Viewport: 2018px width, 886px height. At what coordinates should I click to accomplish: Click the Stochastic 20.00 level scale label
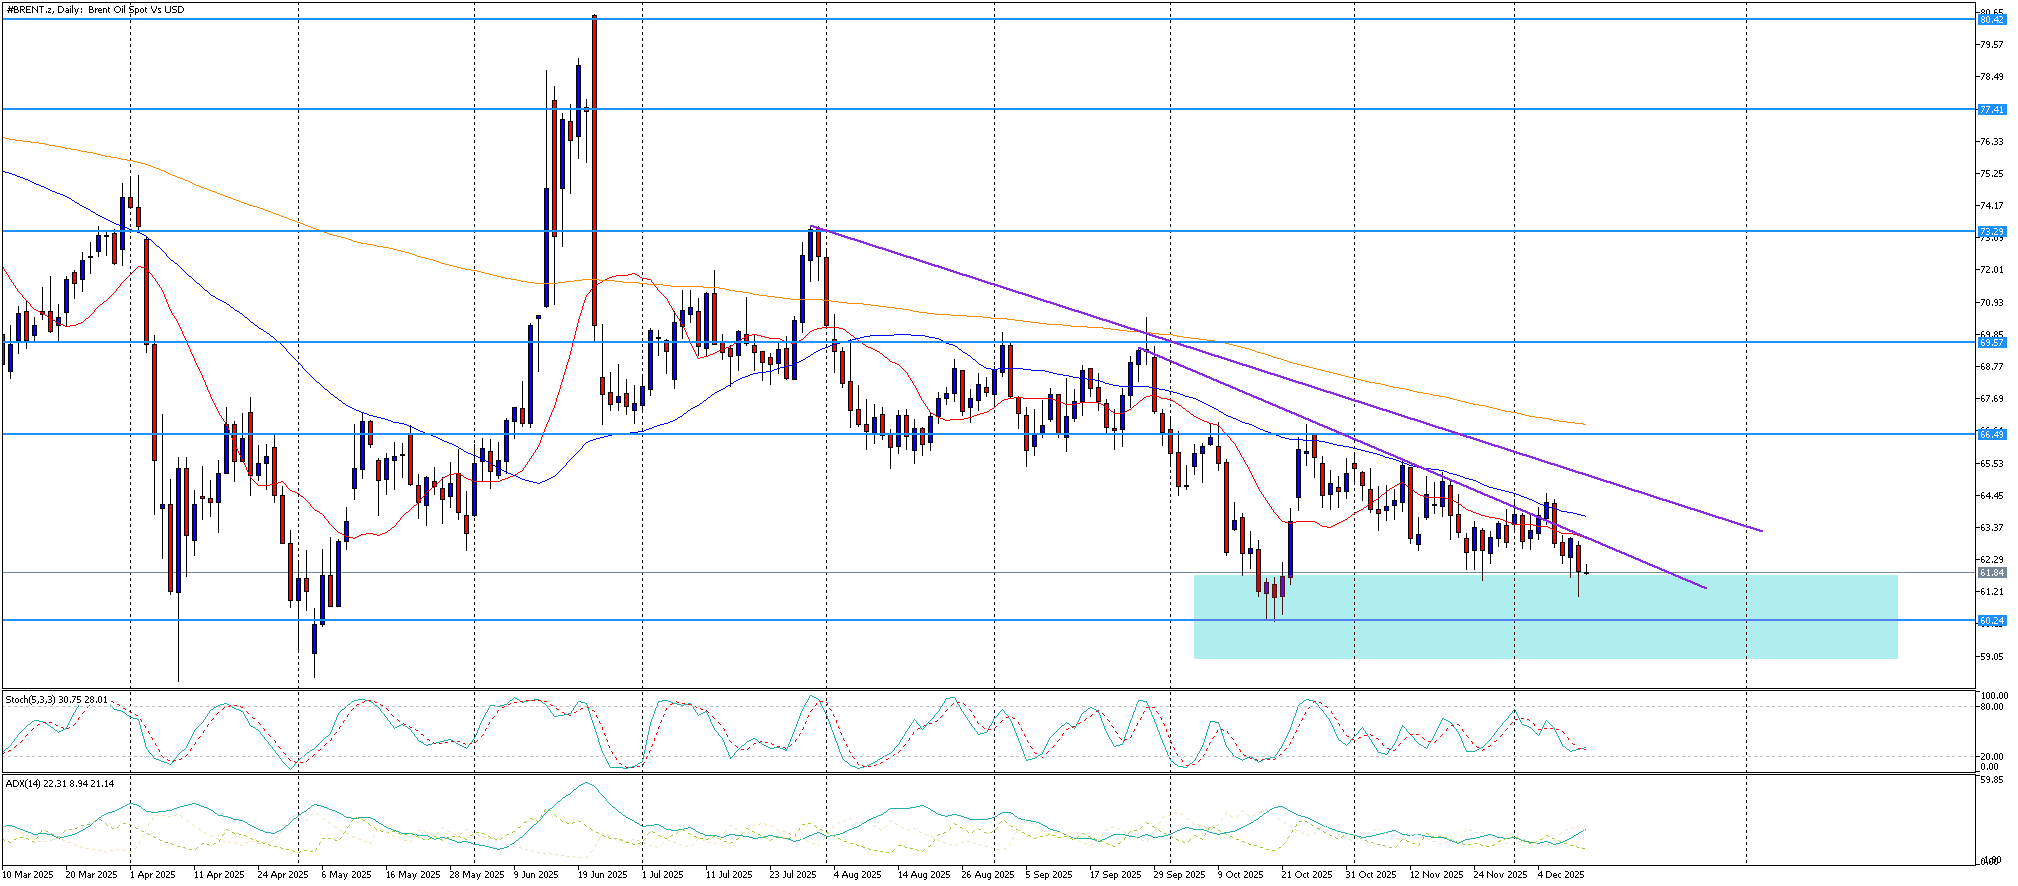[1992, 757]
